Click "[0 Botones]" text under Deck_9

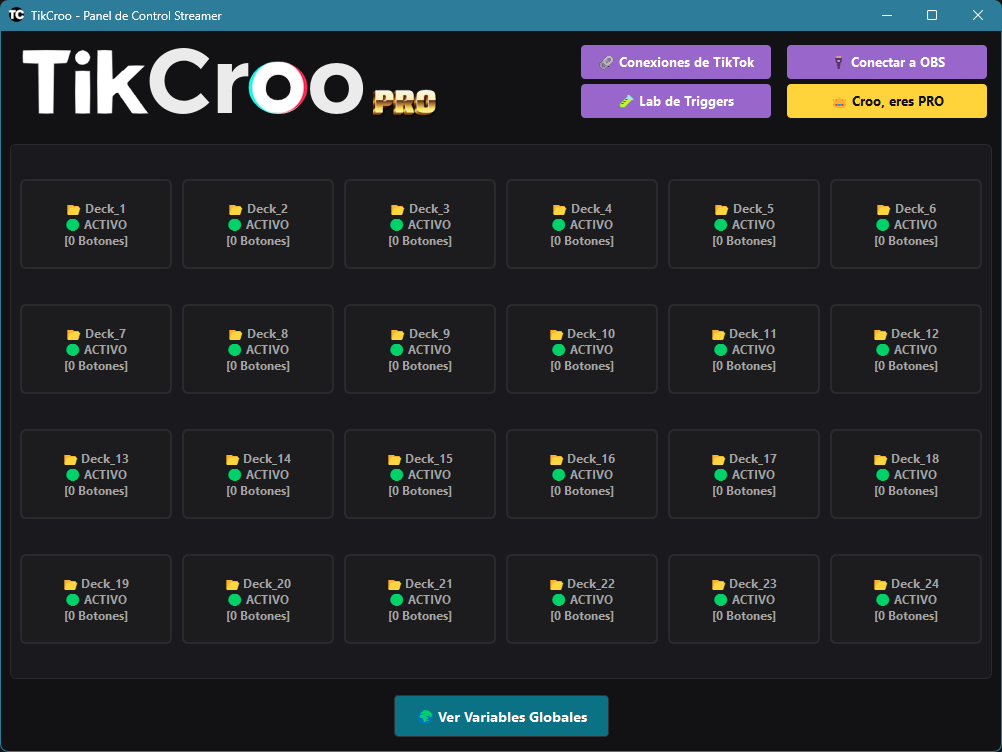pyautogui.click(x=420, y=366)
